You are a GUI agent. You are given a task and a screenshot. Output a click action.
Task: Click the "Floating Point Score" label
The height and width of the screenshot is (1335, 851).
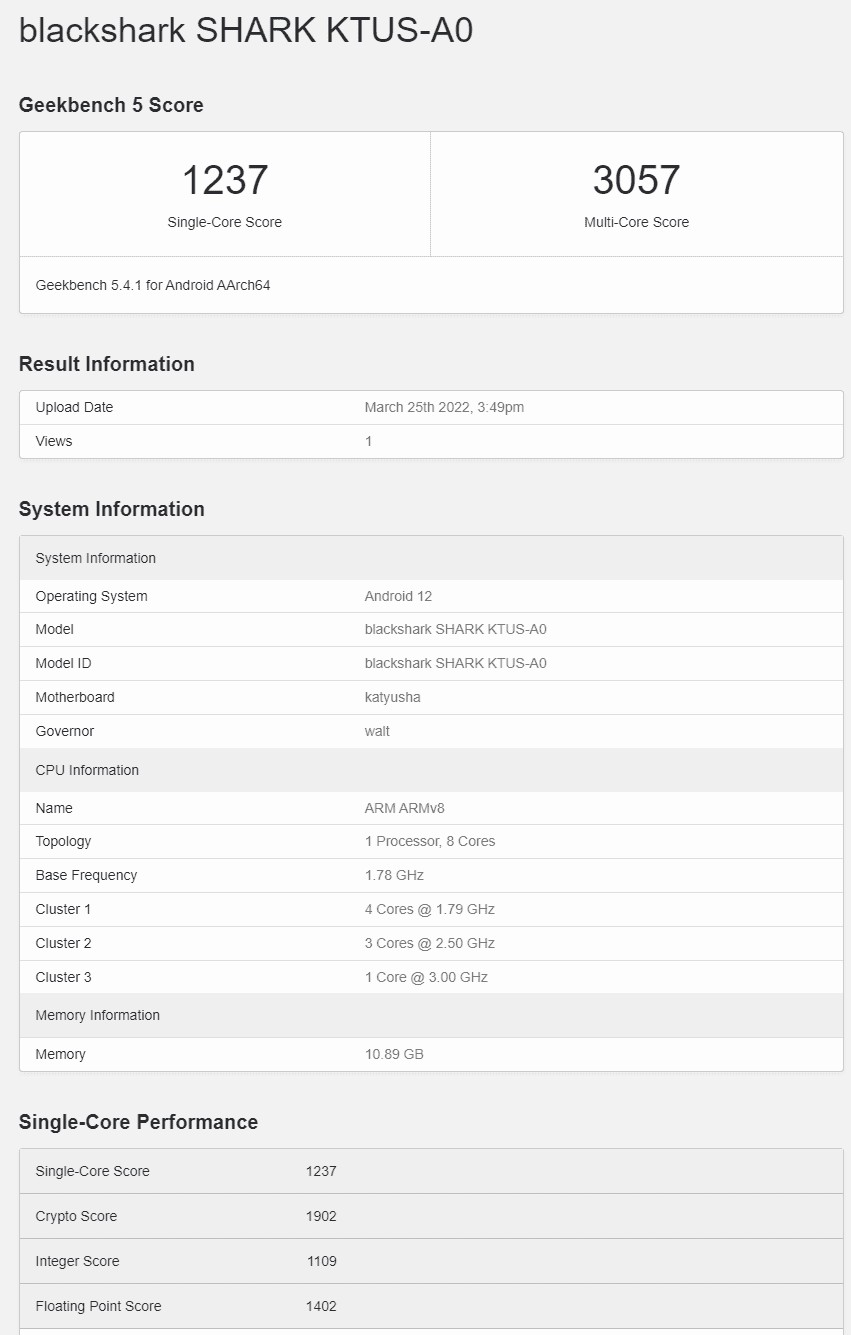pyautogui.click(x=98, y=1306)
